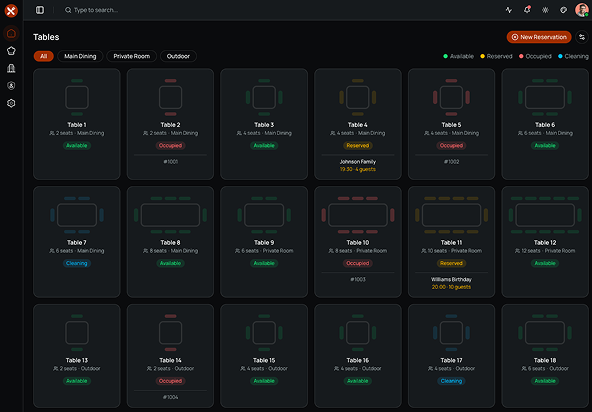Select the Main Dining filter tab
592x412 pixels.
point(80,56)
